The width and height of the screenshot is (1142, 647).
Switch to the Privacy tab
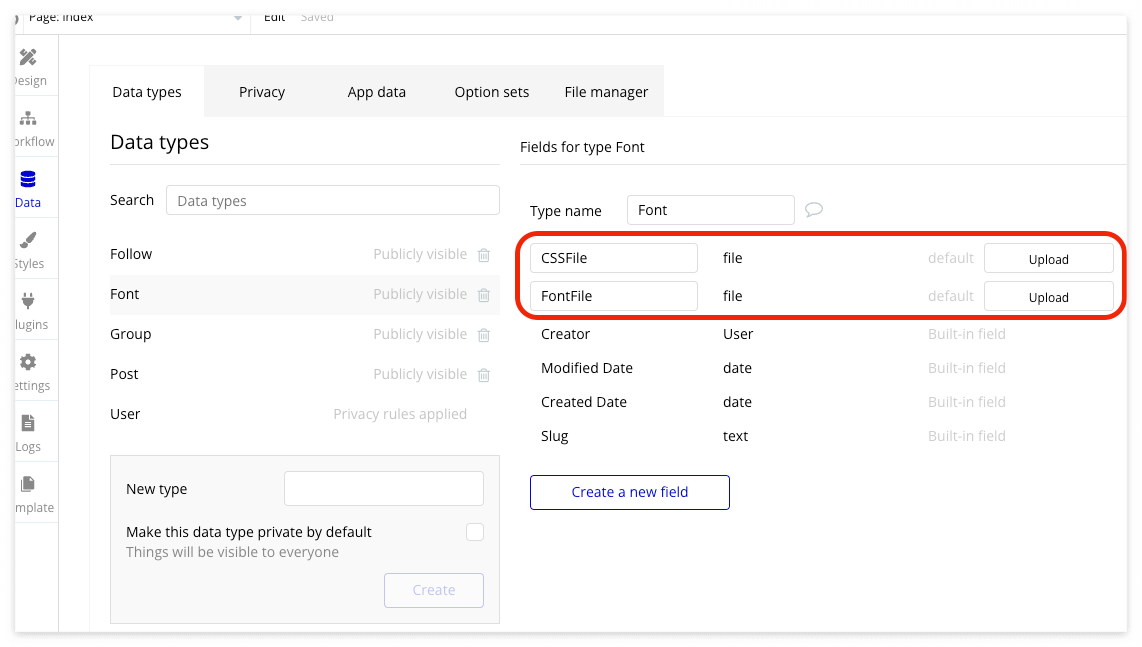pyautogui.click(x=262, y=92)
